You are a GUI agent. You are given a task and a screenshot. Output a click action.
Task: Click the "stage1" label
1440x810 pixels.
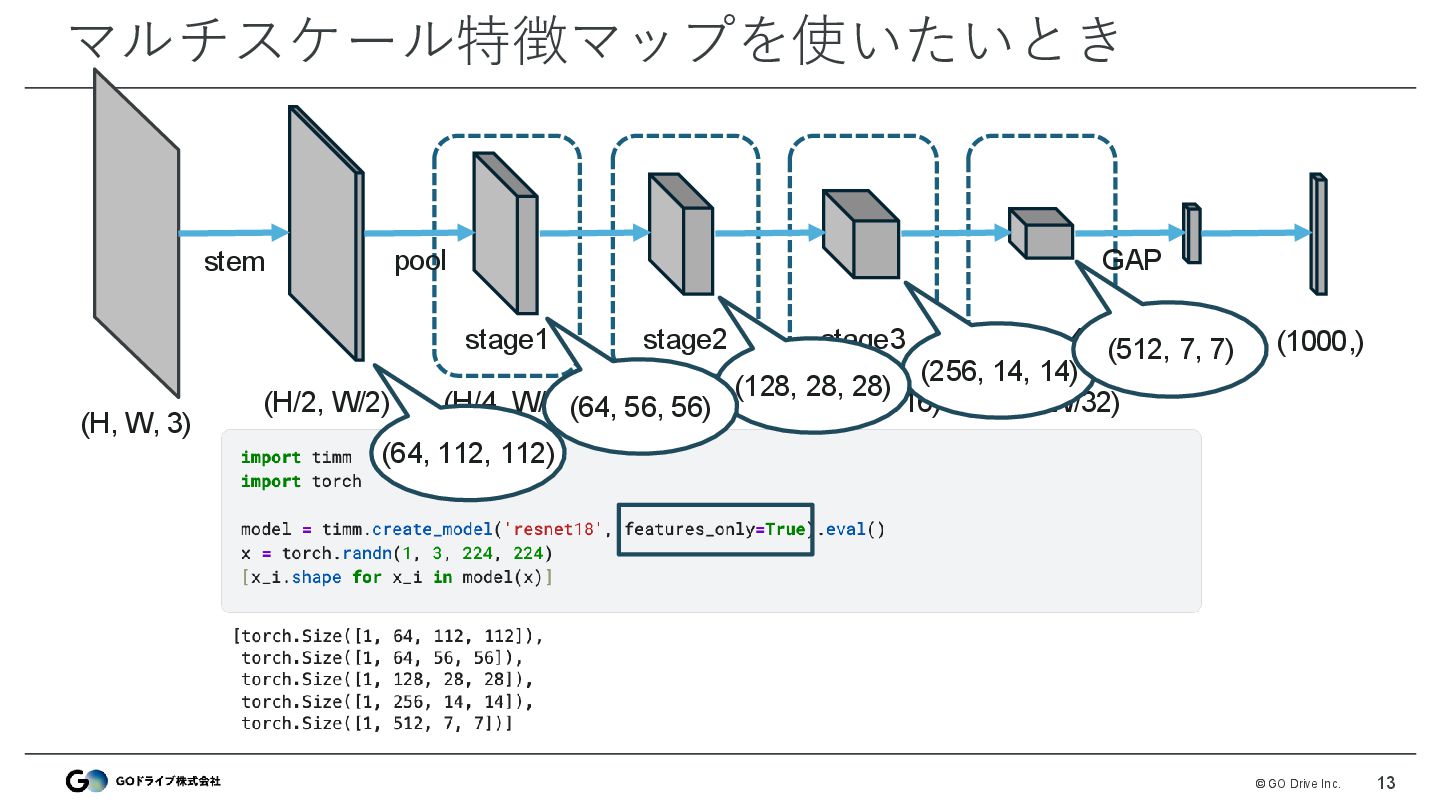(x=506, y=340)
